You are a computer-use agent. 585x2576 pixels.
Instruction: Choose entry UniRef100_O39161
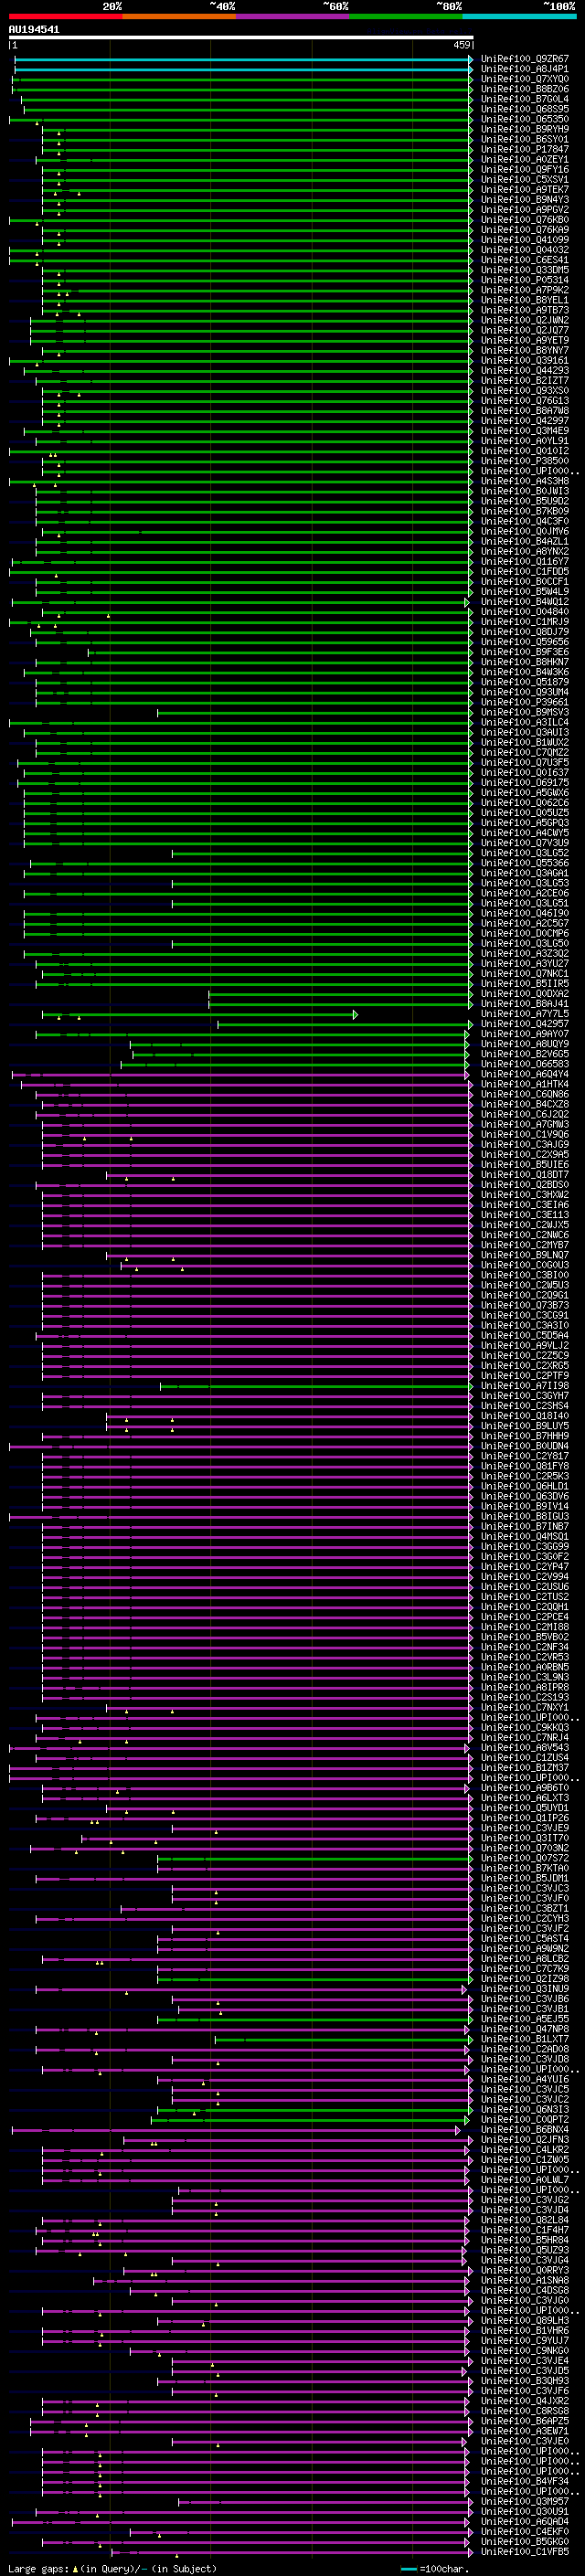tap(524, 360)
